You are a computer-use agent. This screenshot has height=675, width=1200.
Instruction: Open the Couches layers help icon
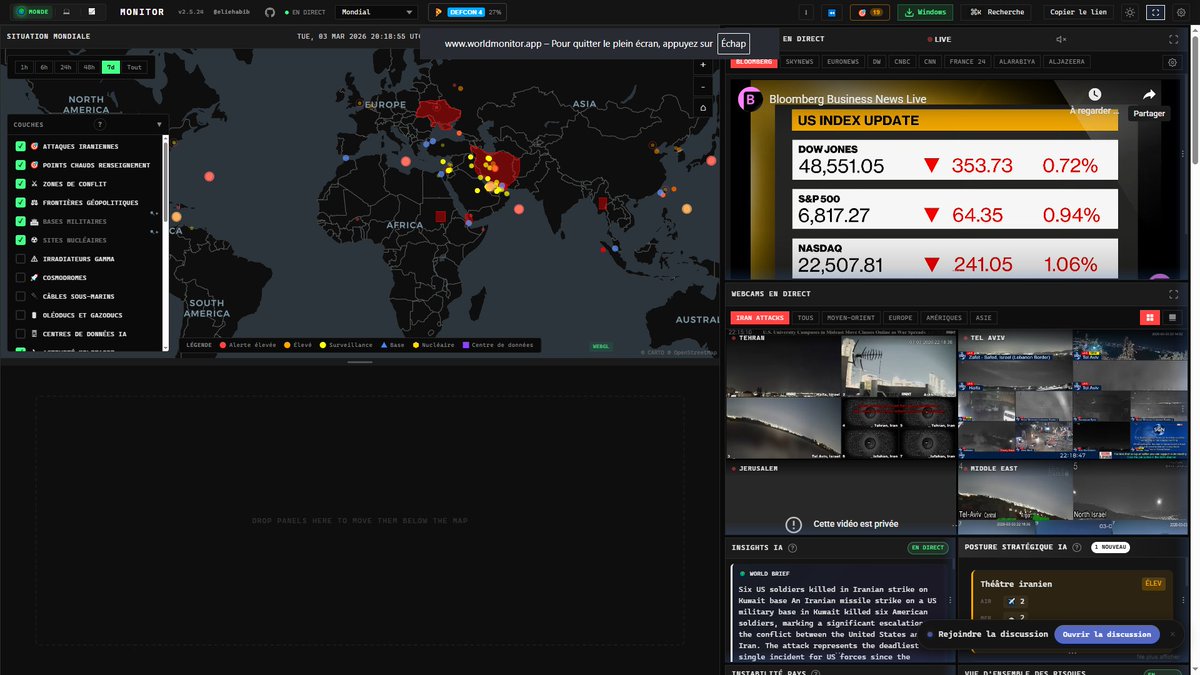click(x=100, y=125)
